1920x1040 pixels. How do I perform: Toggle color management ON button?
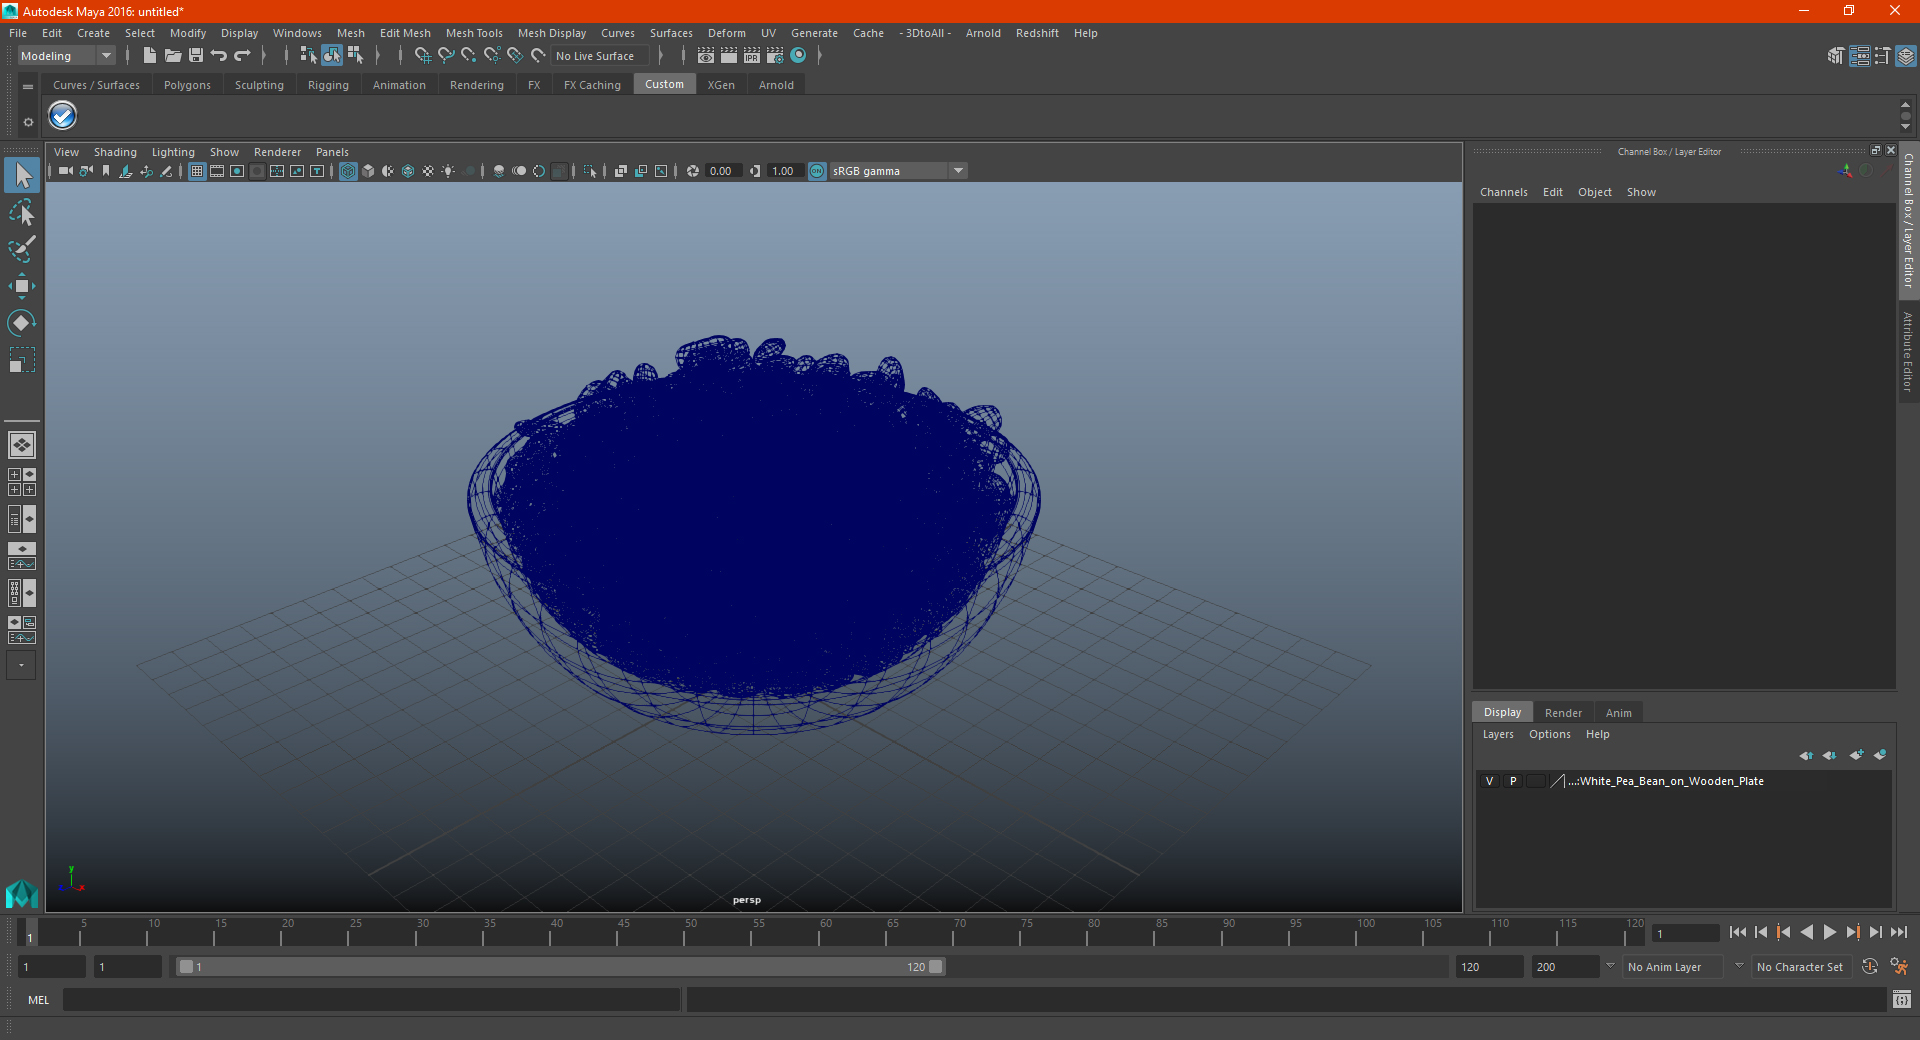817,171
